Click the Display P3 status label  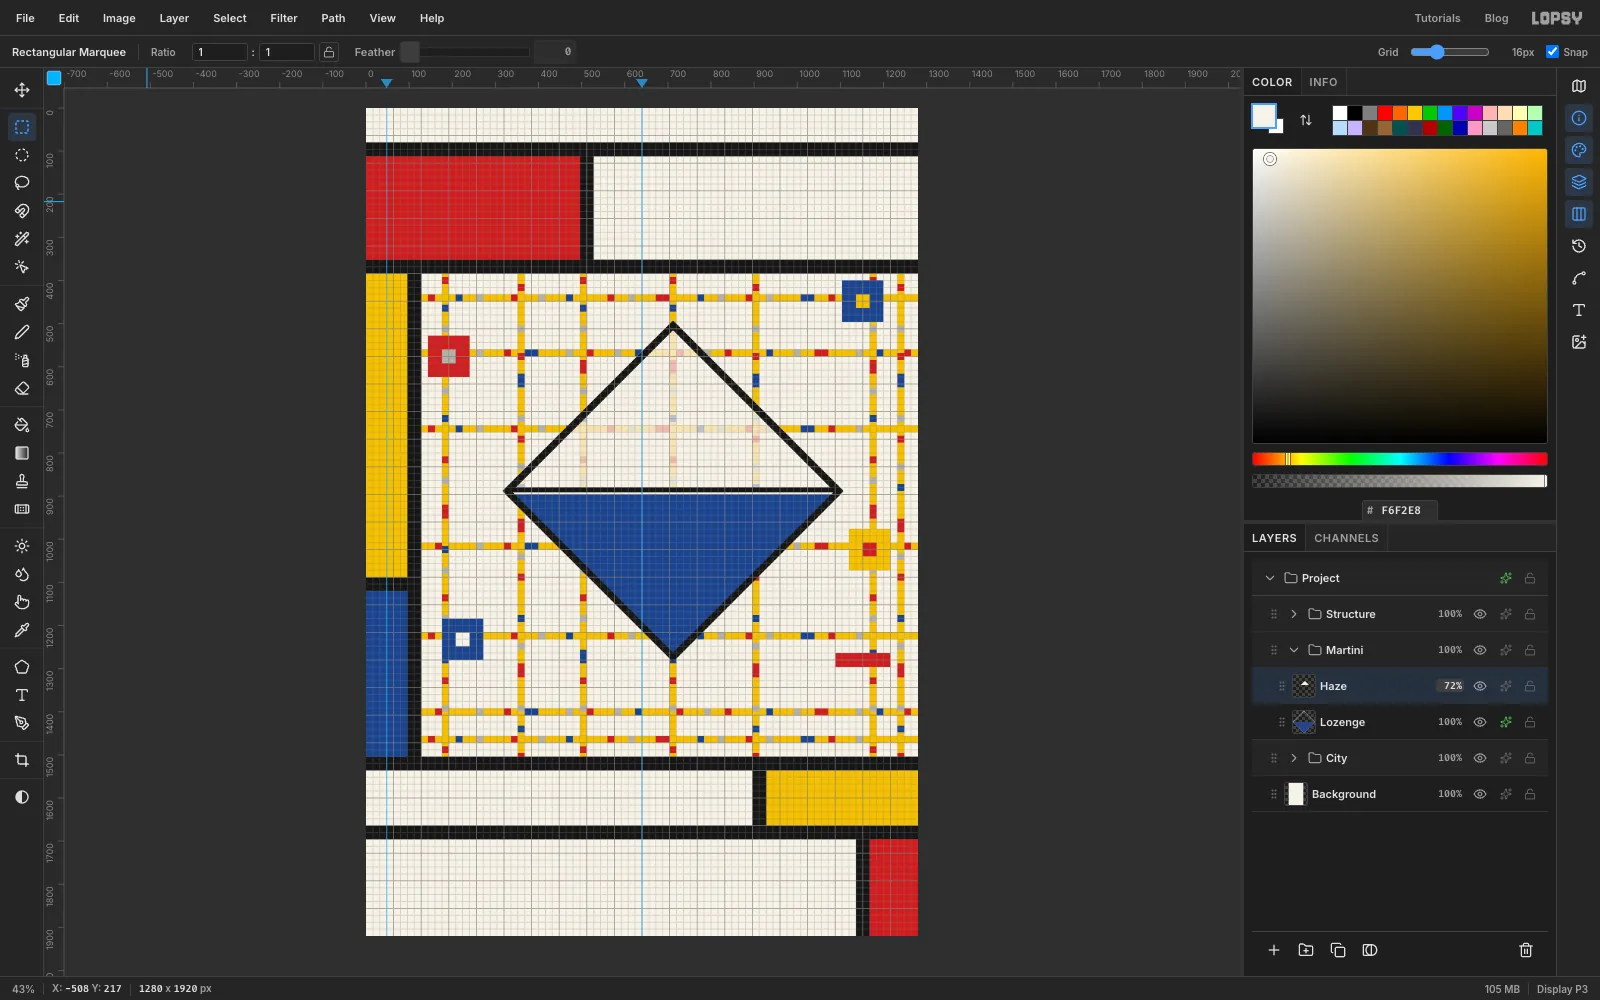point(1562,989)
